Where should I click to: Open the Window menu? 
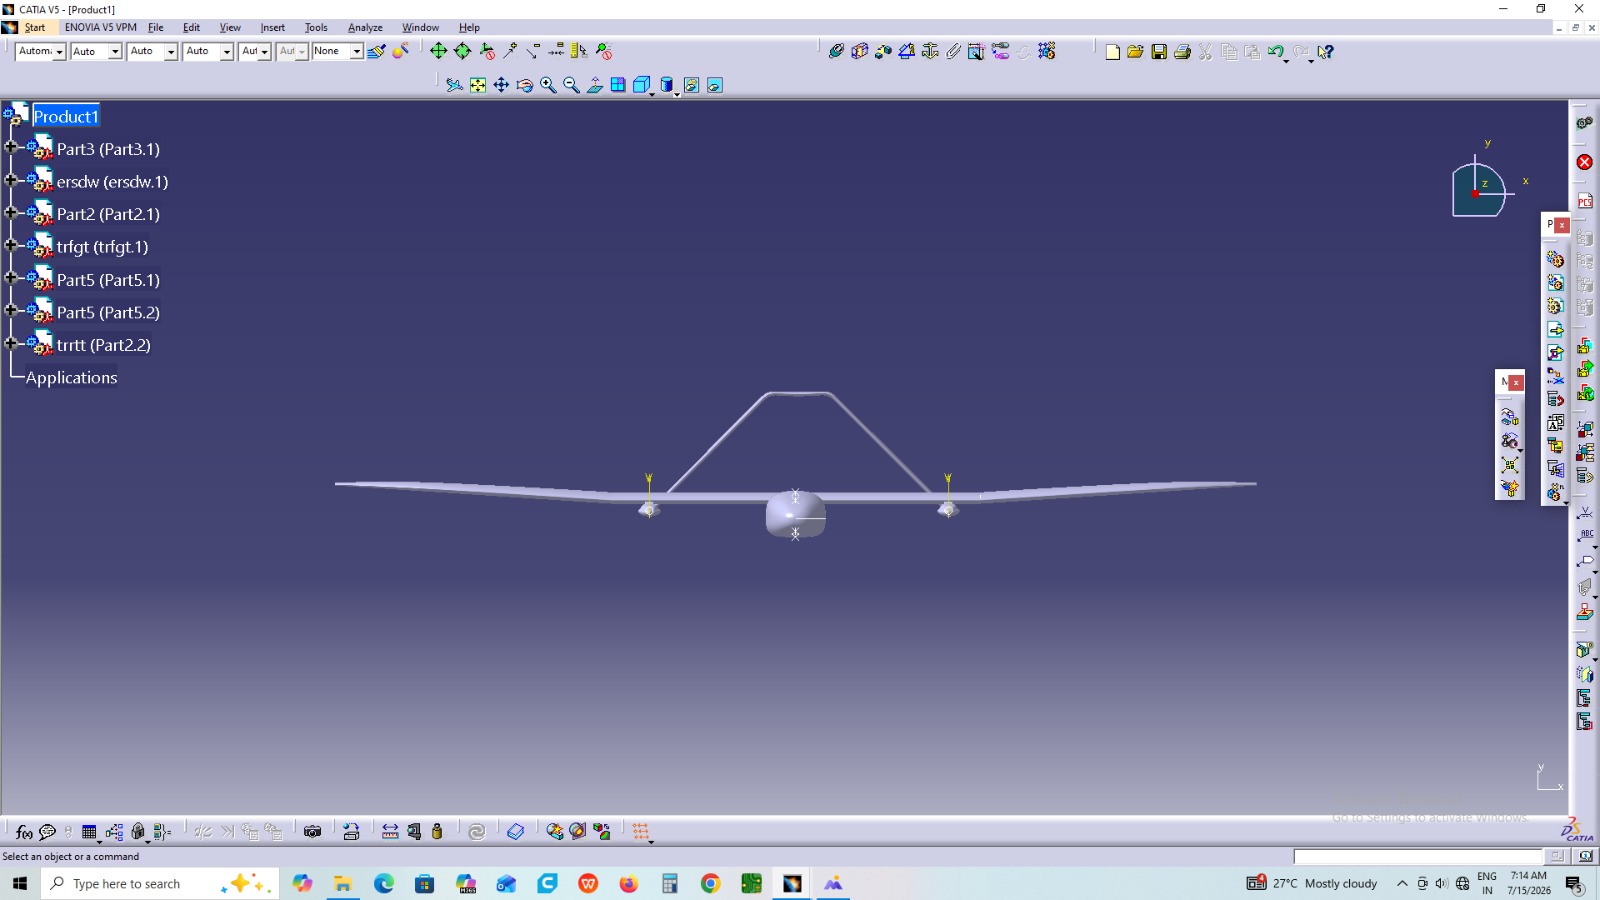(x=420, y=28)
